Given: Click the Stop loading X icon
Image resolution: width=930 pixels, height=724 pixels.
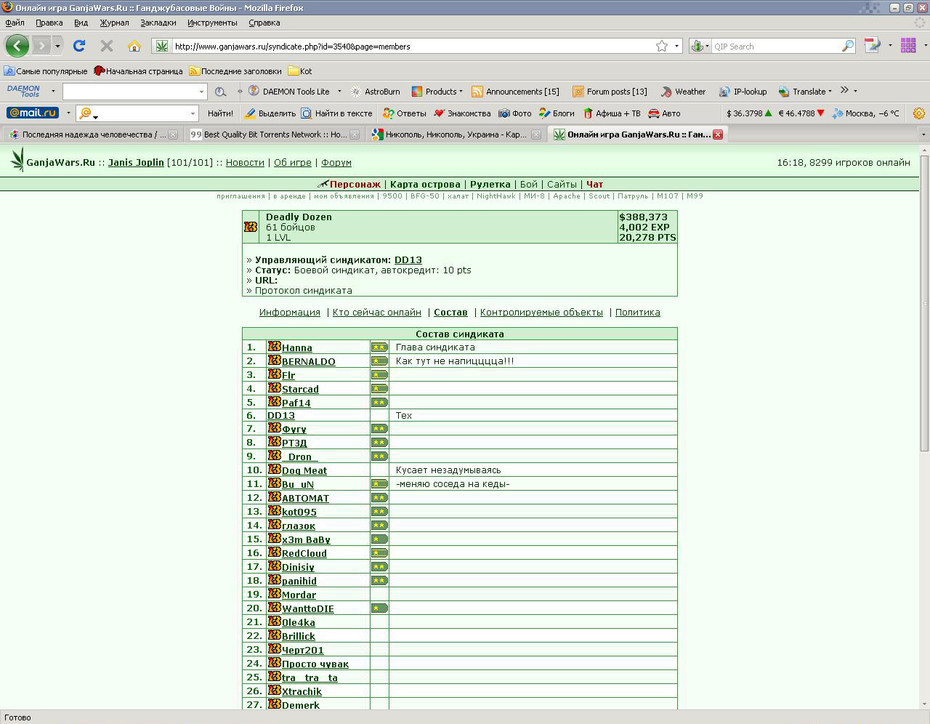Looking at the screenshot, I should (x=107, y=46).
